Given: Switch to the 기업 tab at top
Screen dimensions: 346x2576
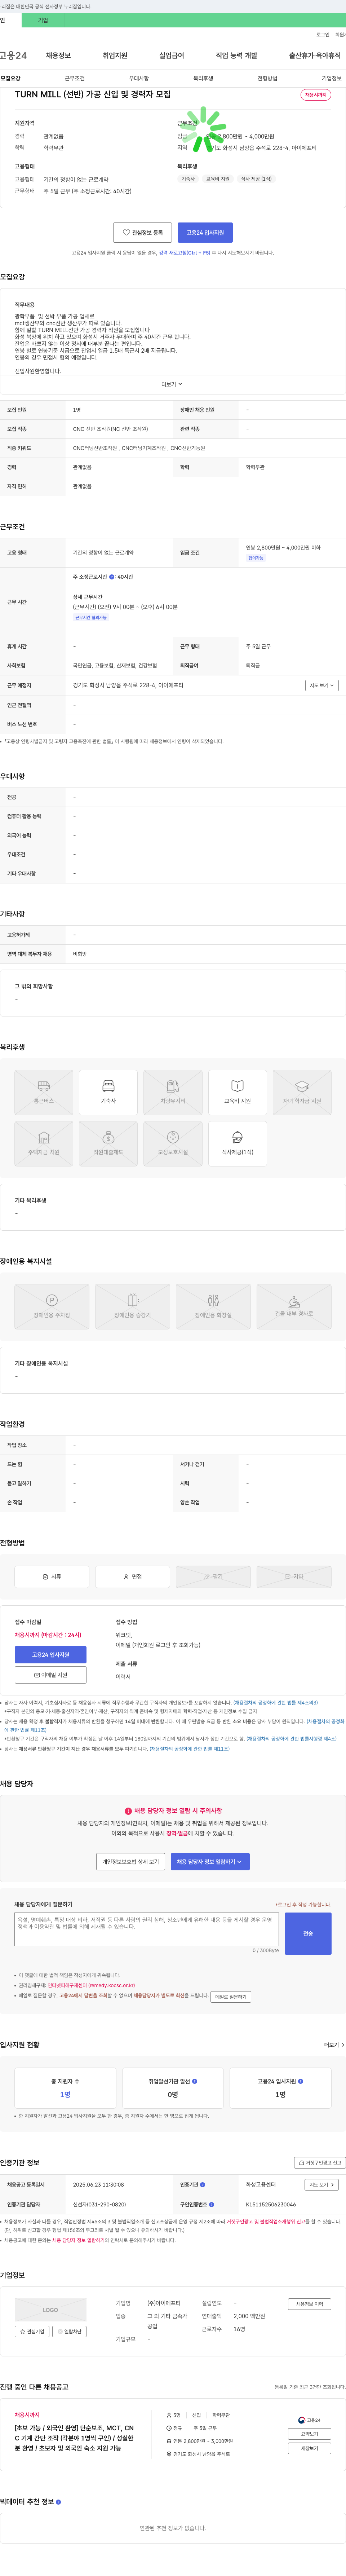Looking at the screenshot, I should [x=43, y=20].
